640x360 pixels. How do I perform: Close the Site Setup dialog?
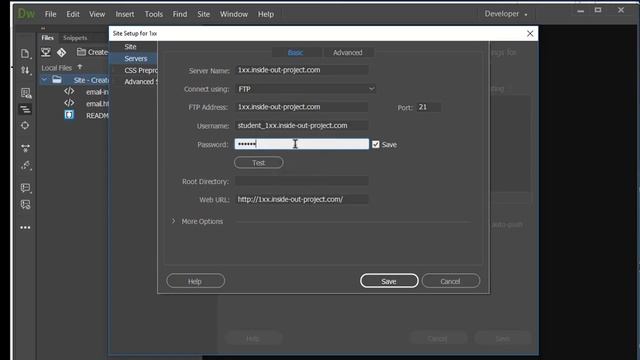pos(530,33)
